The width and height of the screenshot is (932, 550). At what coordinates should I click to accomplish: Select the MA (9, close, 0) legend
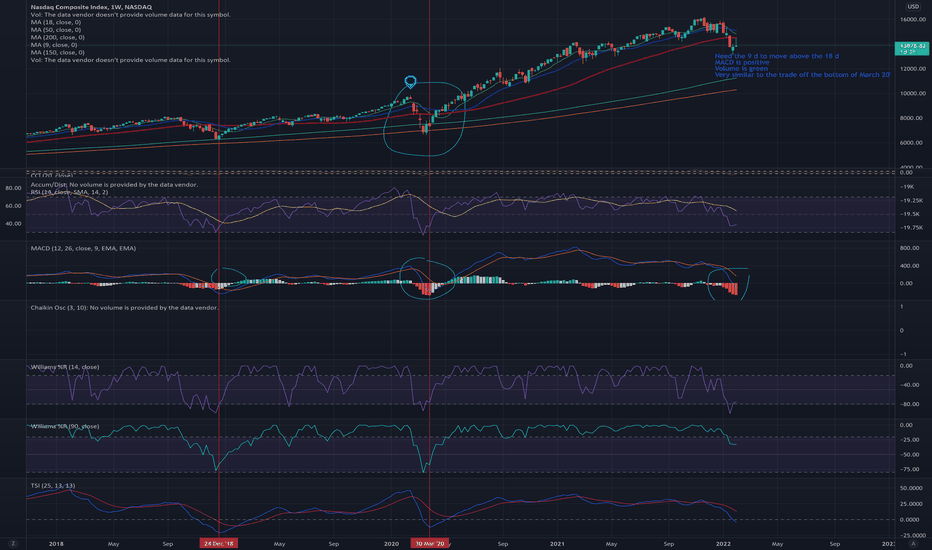click(54, 45)
